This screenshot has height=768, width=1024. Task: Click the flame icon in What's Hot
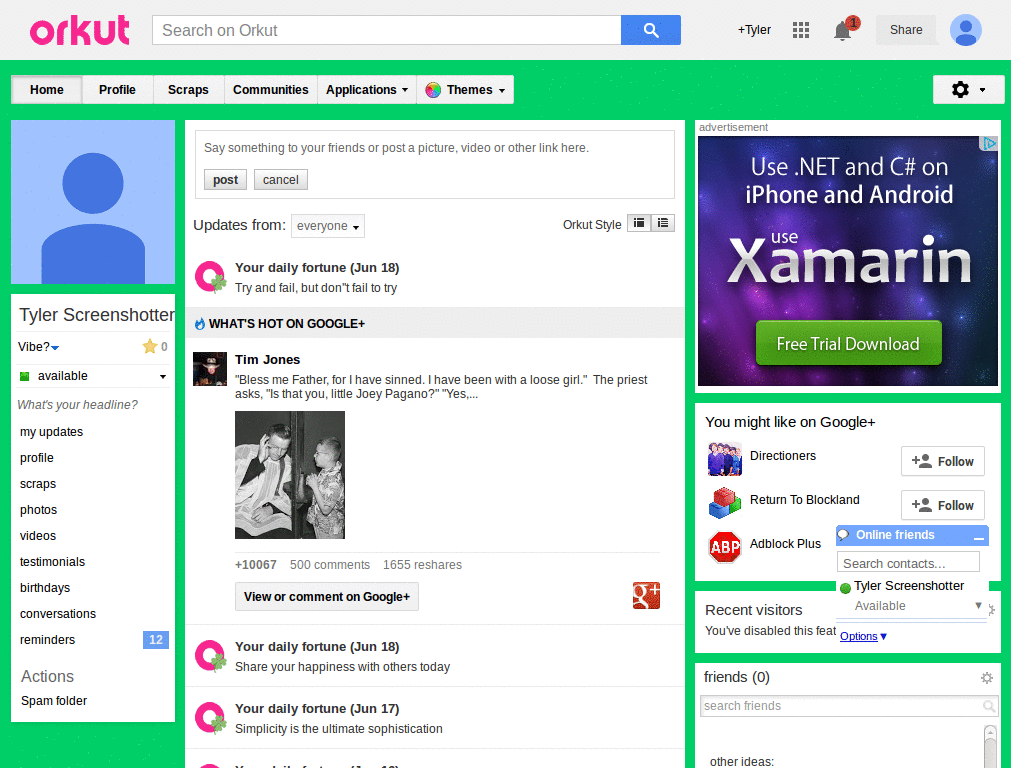(x=200, y=324)
